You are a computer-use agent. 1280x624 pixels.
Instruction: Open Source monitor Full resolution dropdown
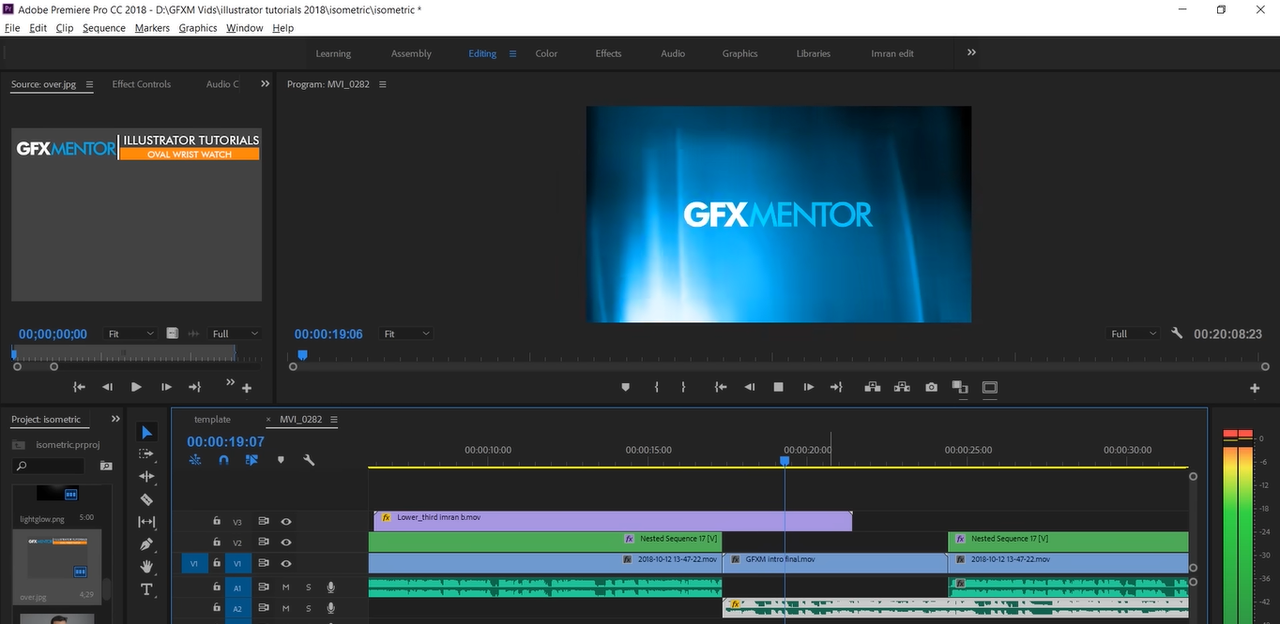coord(235,334)
